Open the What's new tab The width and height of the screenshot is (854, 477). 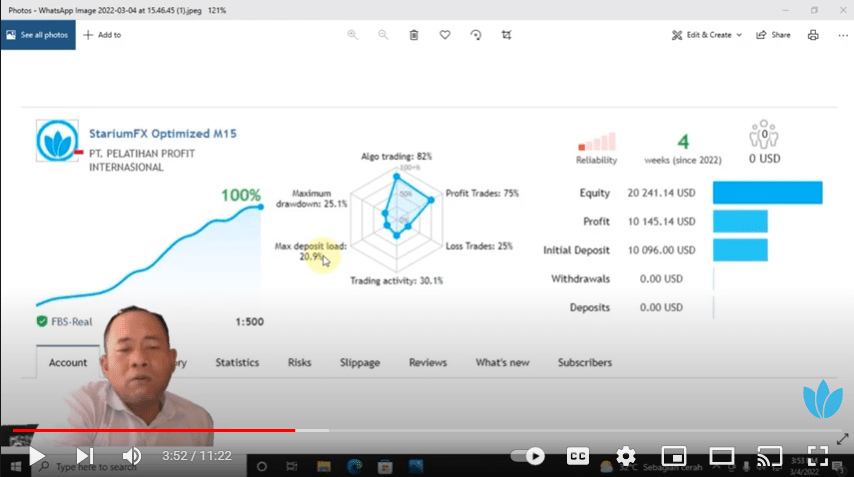(502, 362)
